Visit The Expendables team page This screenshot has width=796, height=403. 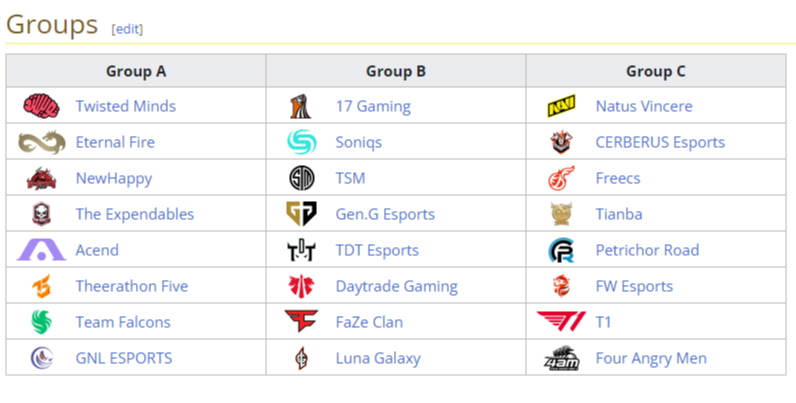pyautogui.click(x=135, y=214)
